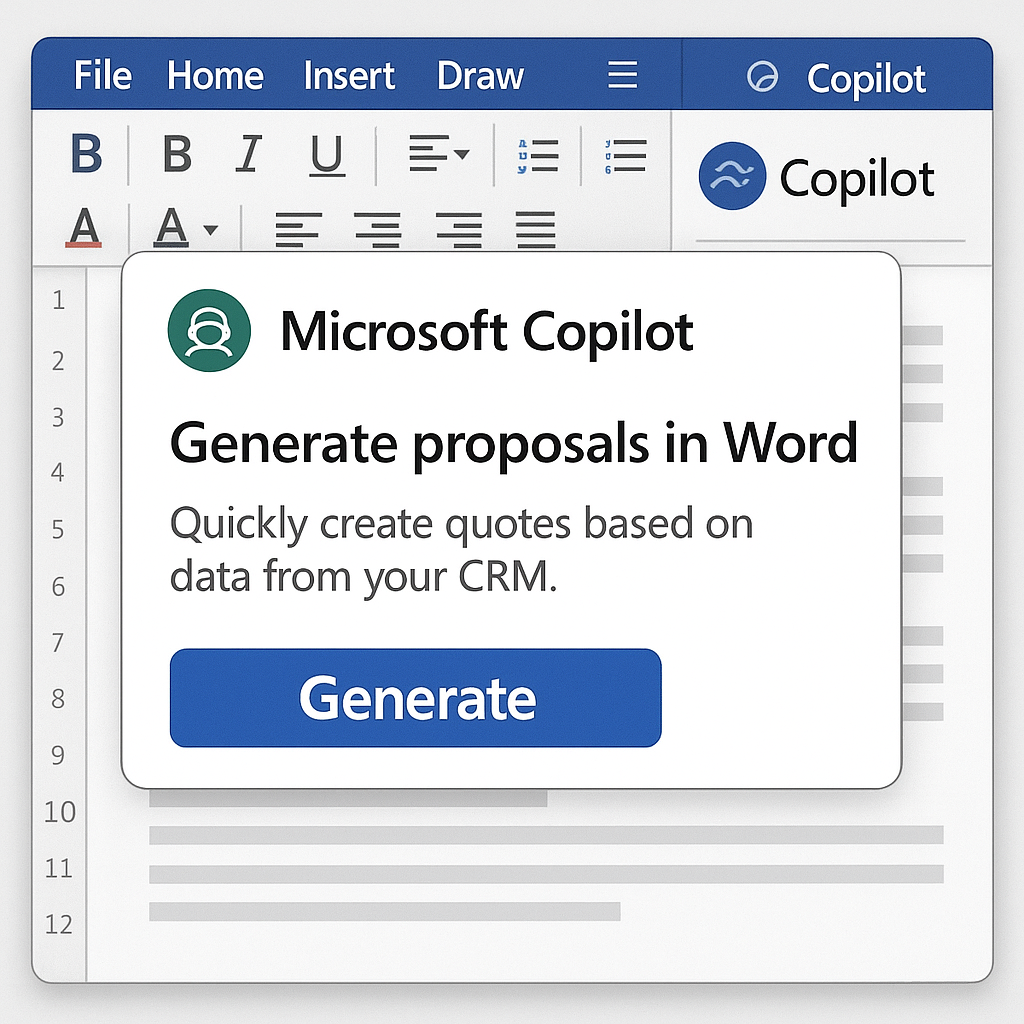Open the File menu tab
Viewport: 1024px width, 1024px height.
pos(103,75)
